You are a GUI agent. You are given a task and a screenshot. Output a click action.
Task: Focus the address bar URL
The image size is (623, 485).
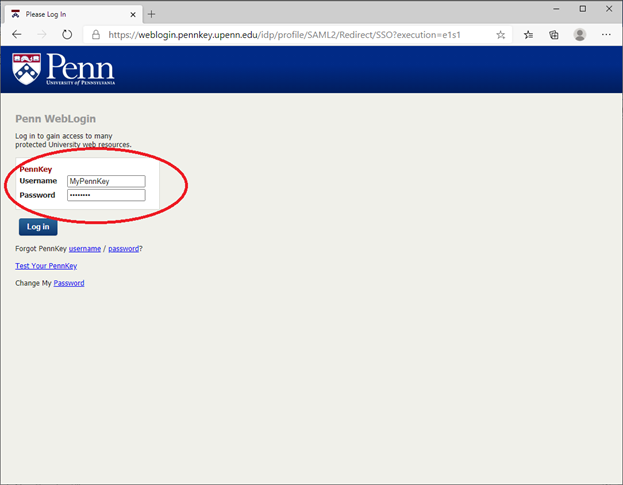(x=284, y=35)
